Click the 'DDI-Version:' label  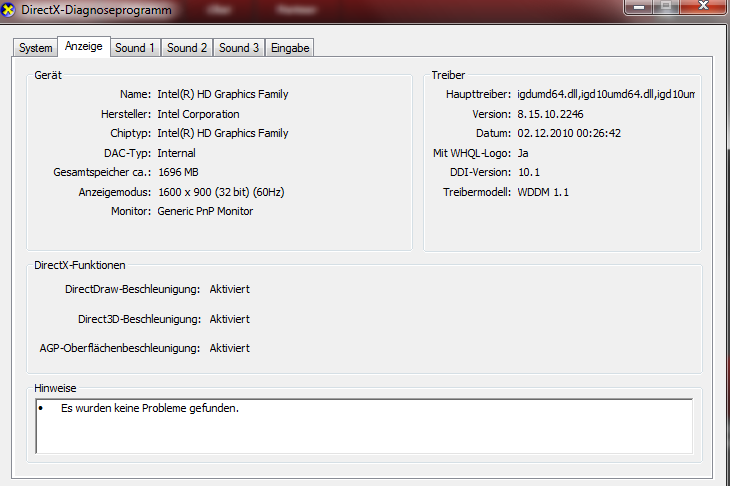coord(480,172)
